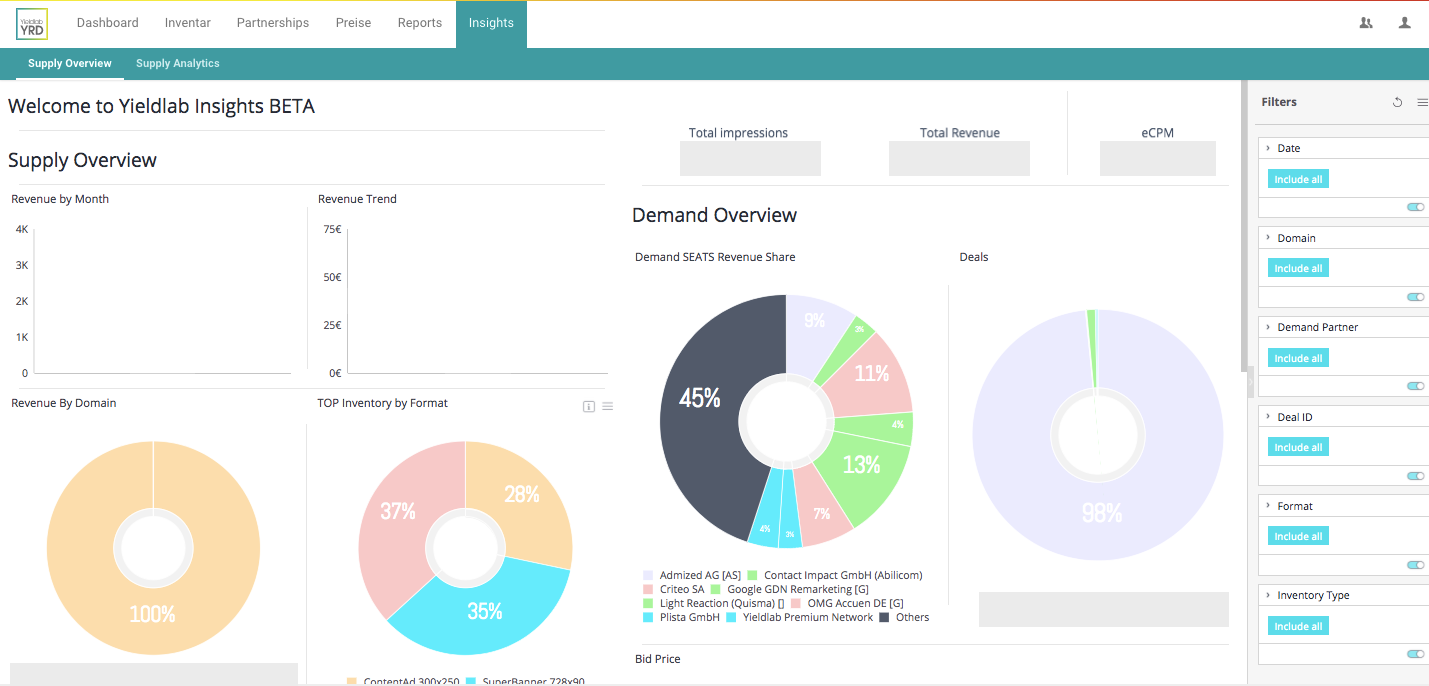Reset filters with the circular arrow icon
The image size is (1429, 686).
click(1397, 102)
